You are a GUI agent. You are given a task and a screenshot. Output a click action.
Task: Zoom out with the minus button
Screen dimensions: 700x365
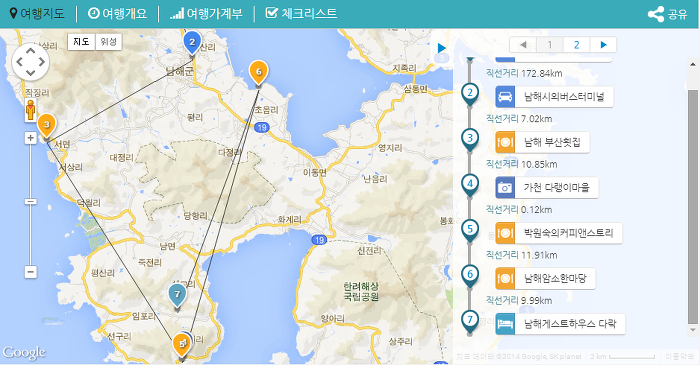[30, 272]
